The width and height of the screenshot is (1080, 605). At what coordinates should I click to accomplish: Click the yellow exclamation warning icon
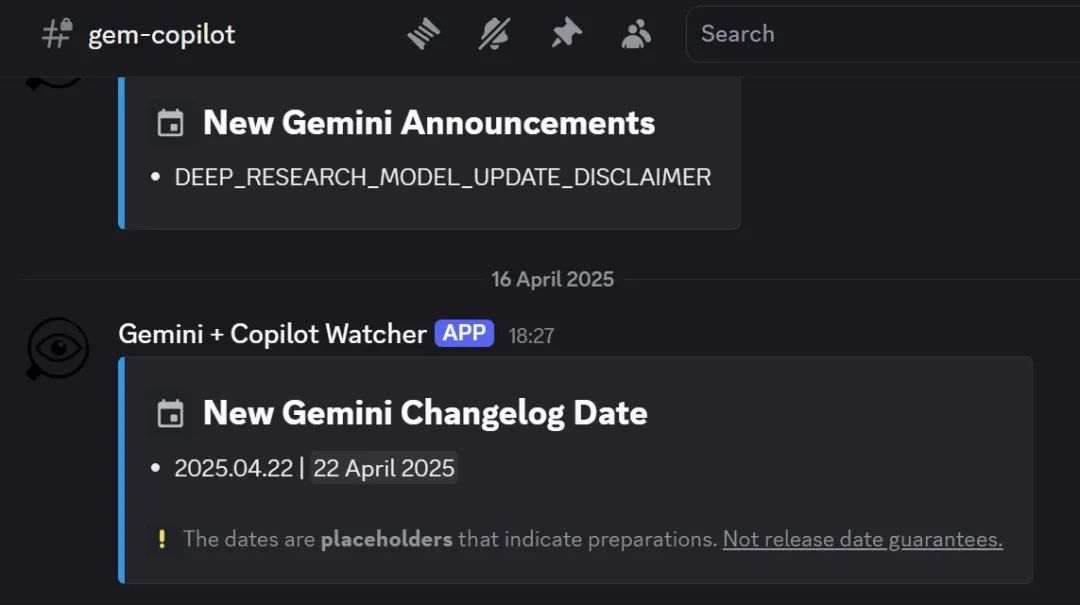tap(162, 539)
